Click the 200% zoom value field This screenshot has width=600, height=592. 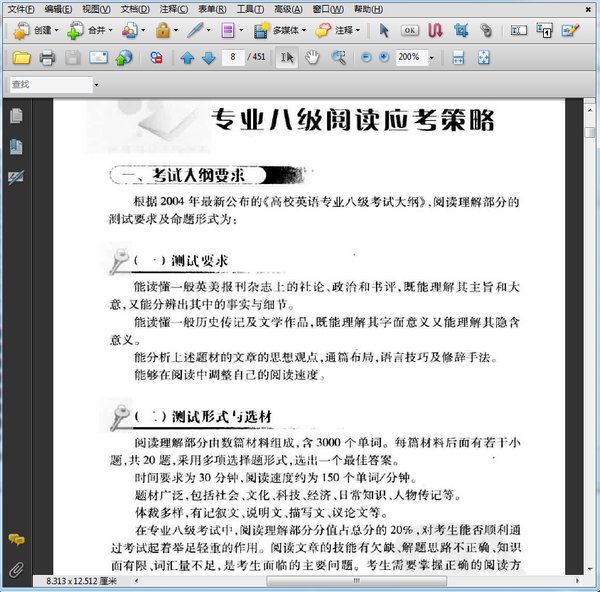411,57
